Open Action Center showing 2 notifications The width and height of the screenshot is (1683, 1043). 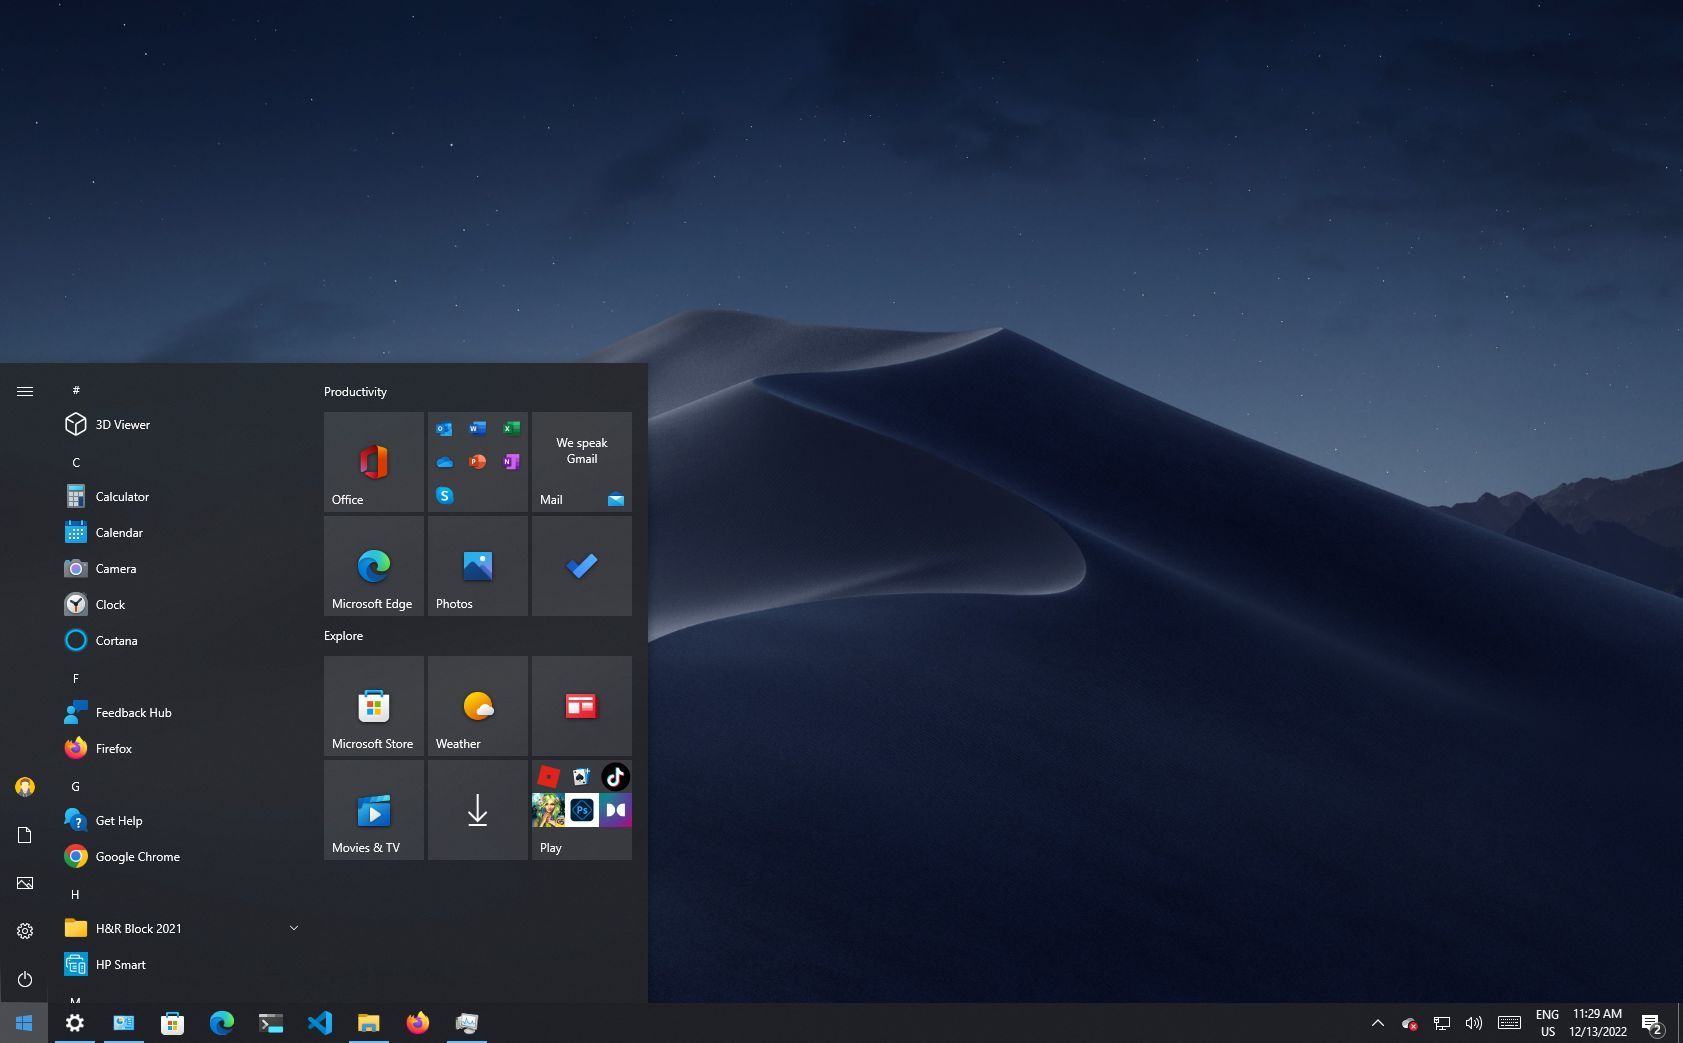[1652, 1023]
